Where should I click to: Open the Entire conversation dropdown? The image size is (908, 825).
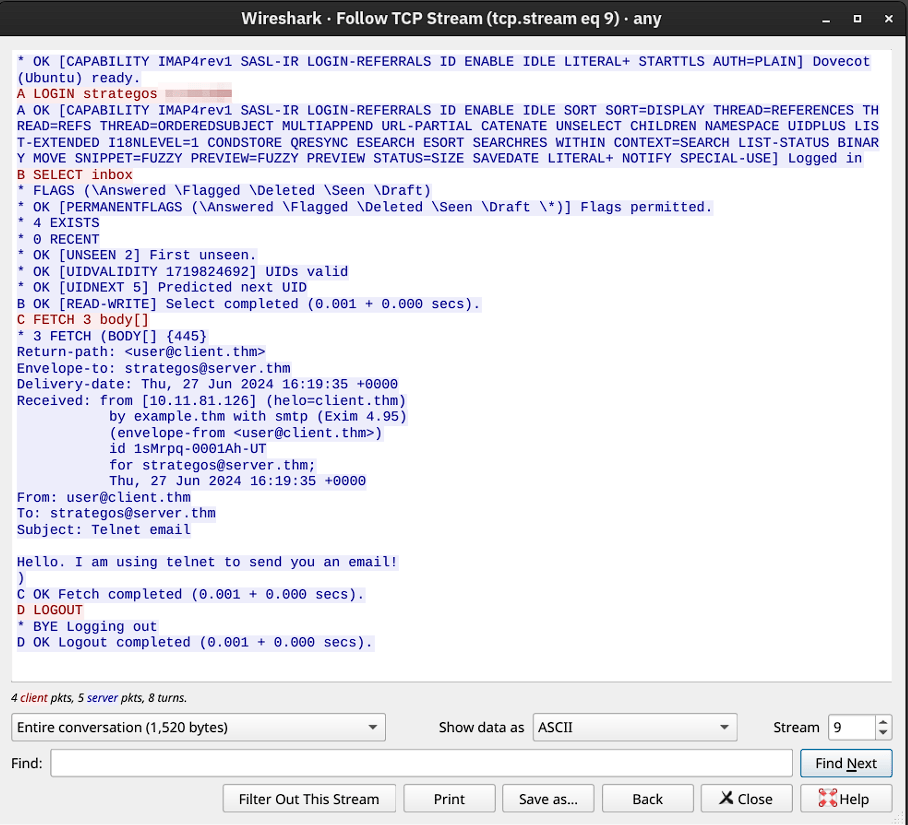pyautogui.click(x=198, y=727)
